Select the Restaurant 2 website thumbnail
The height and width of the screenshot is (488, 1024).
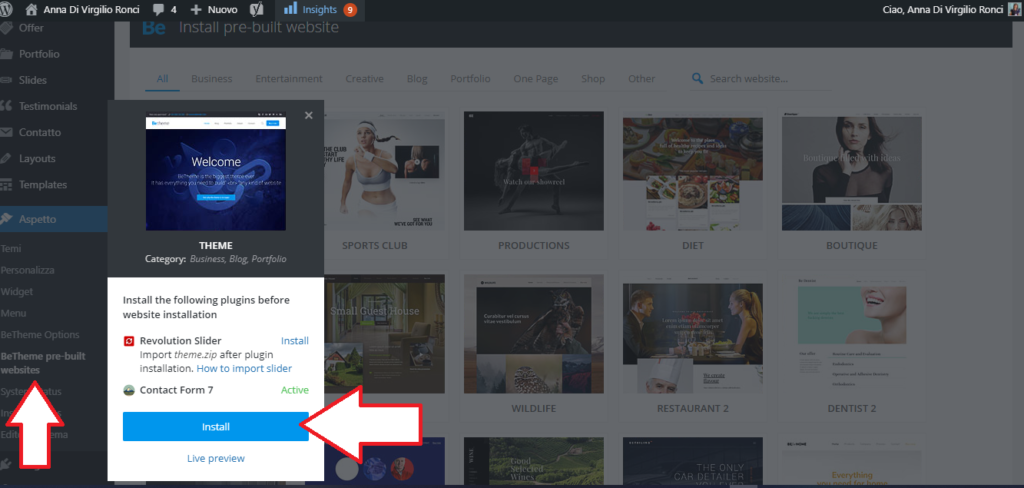click(x=693, y=334)
